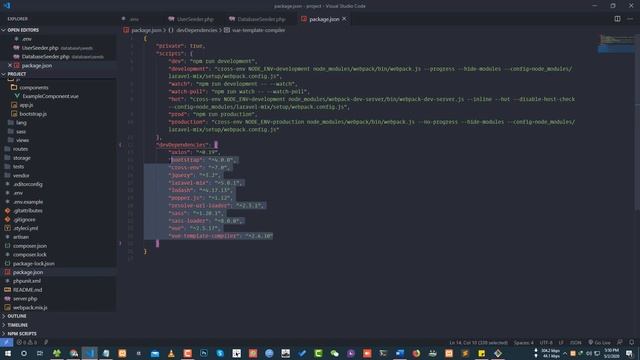Open Task View on the taskbar

[40, 353]
